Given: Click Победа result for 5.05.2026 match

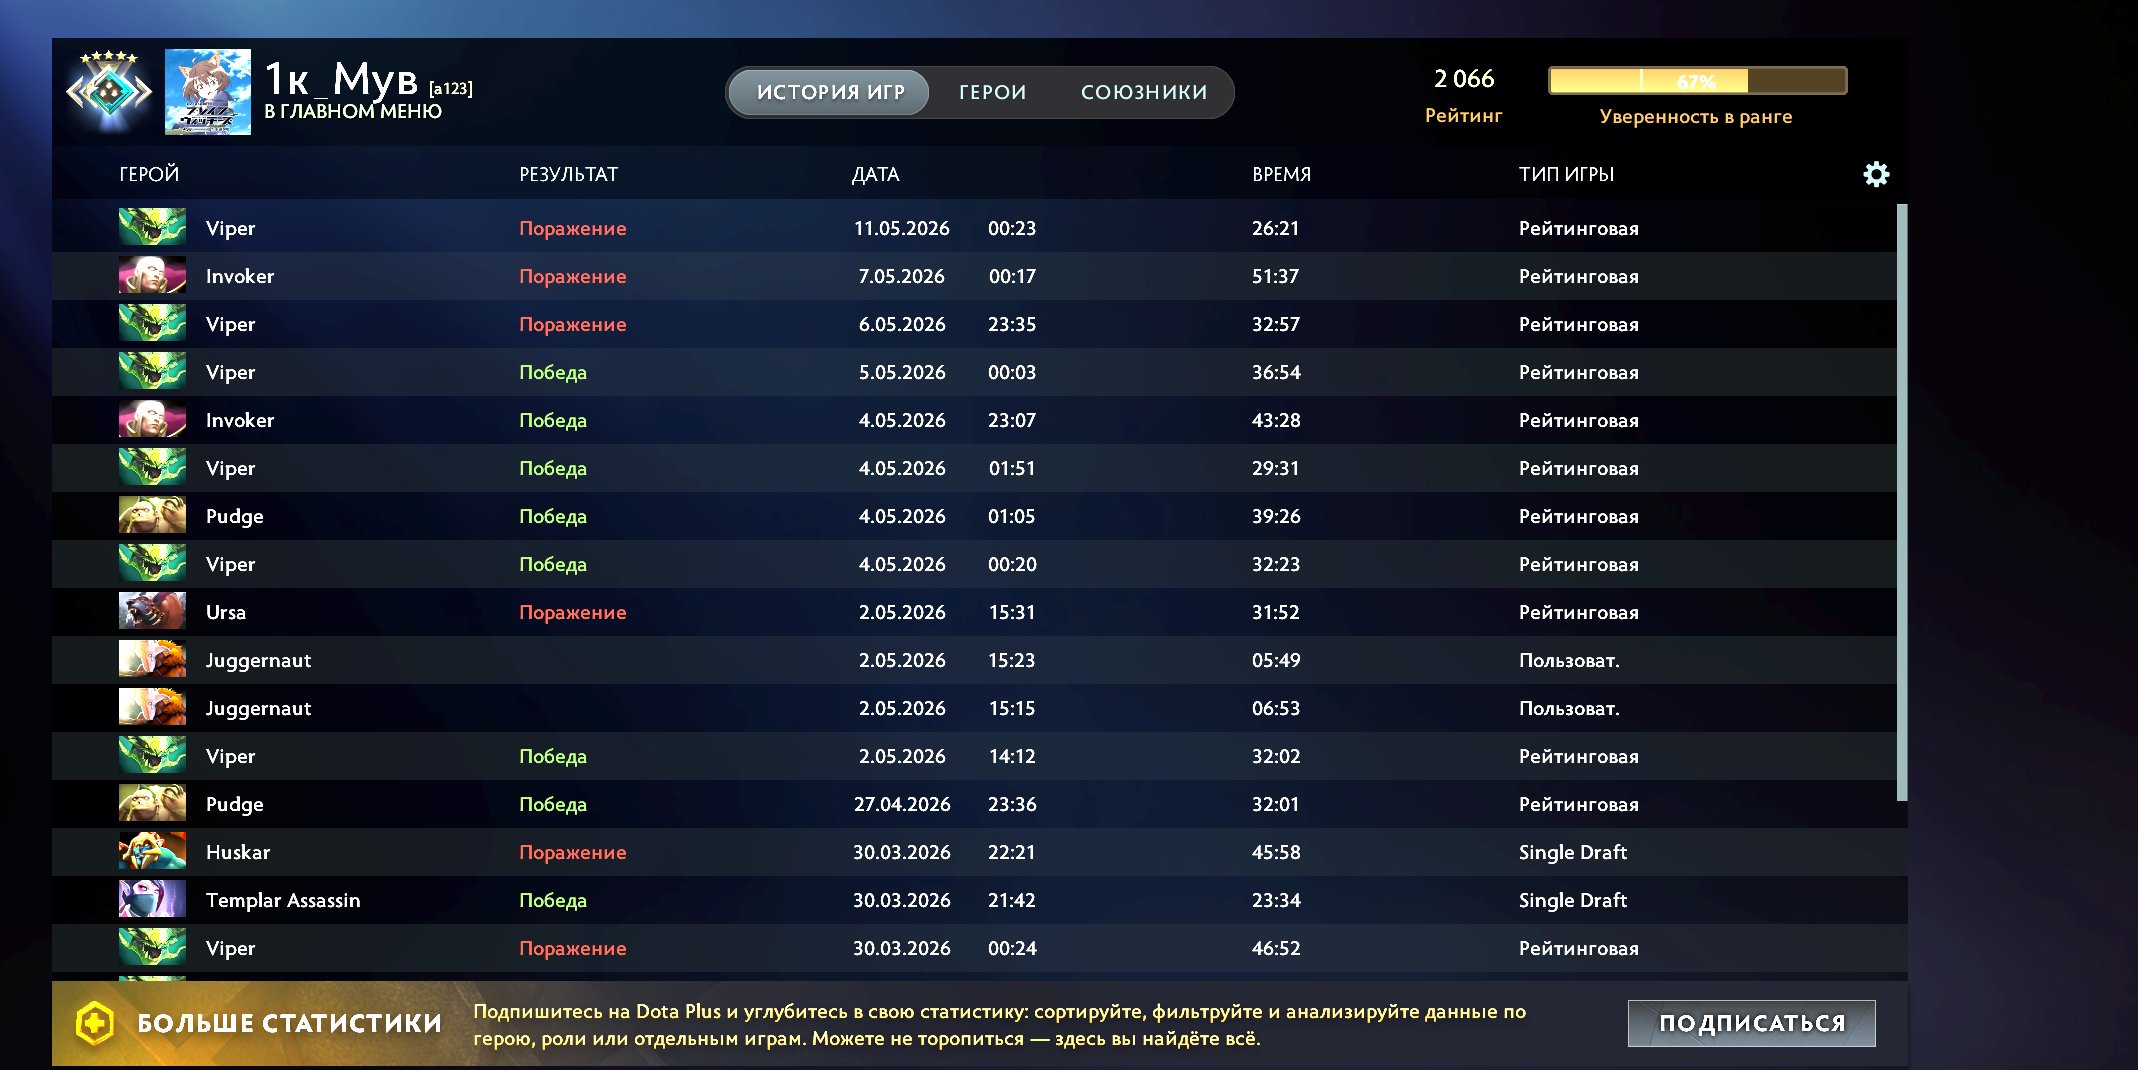Looking at the screenshot, I should [552, 372].
